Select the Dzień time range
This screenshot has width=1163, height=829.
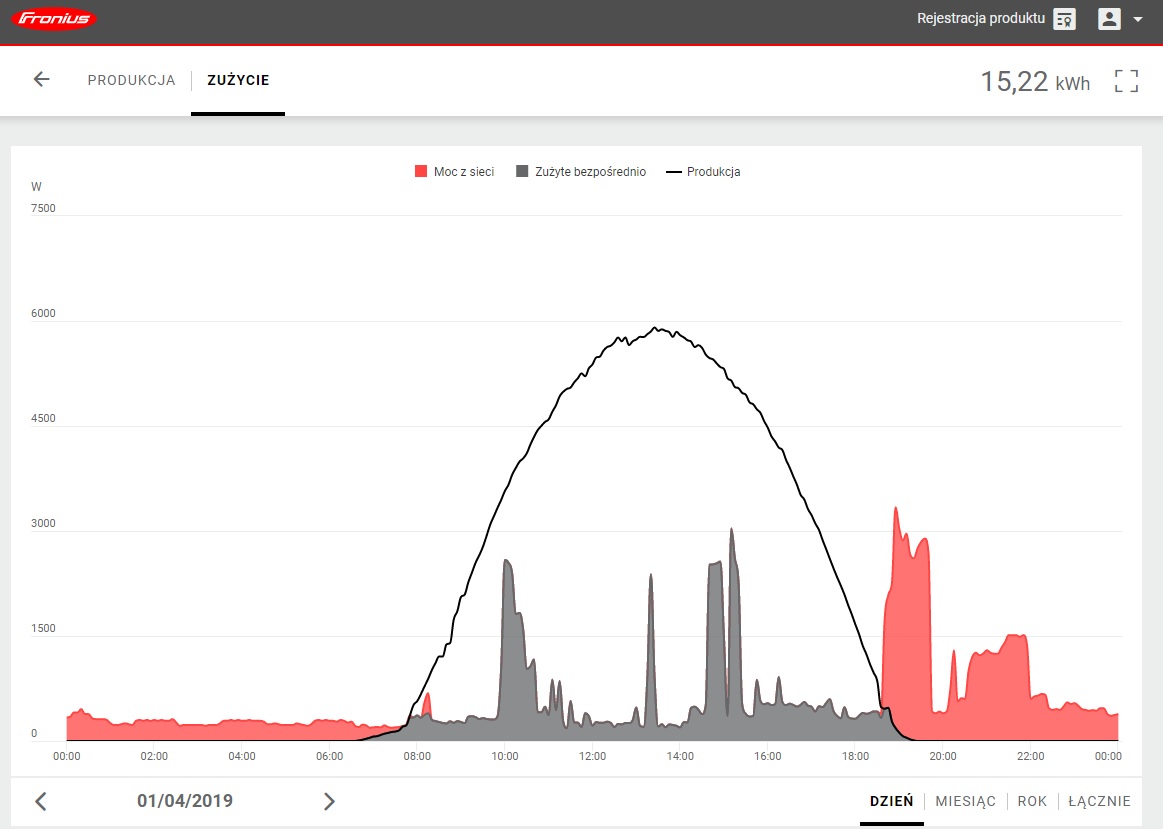[x=891, y=801]
